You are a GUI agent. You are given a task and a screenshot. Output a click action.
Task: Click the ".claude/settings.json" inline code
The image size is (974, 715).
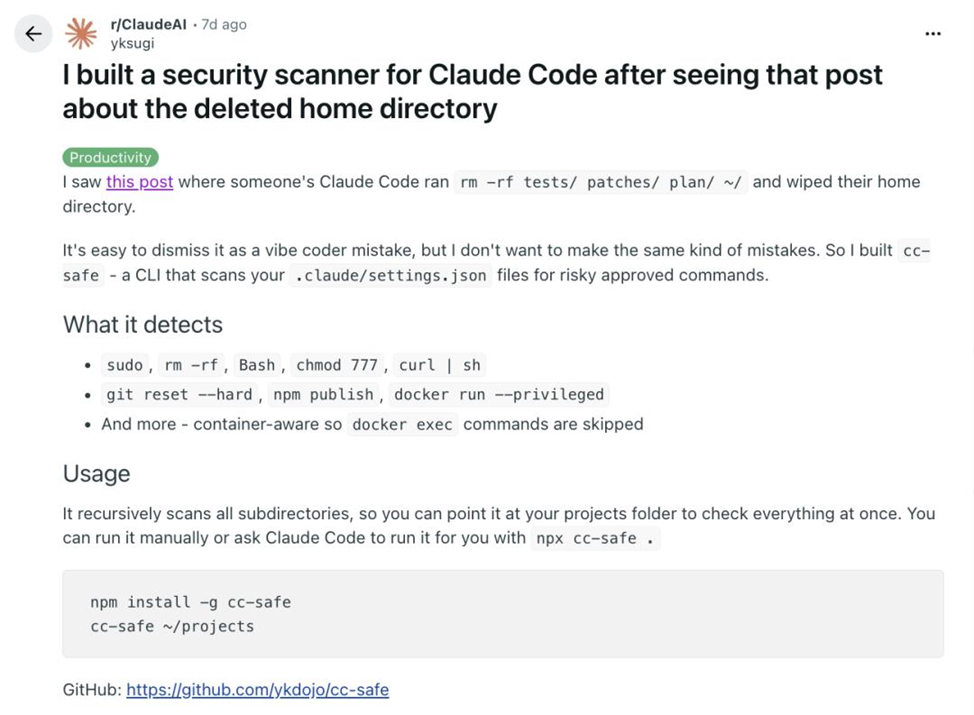point(390,275)
